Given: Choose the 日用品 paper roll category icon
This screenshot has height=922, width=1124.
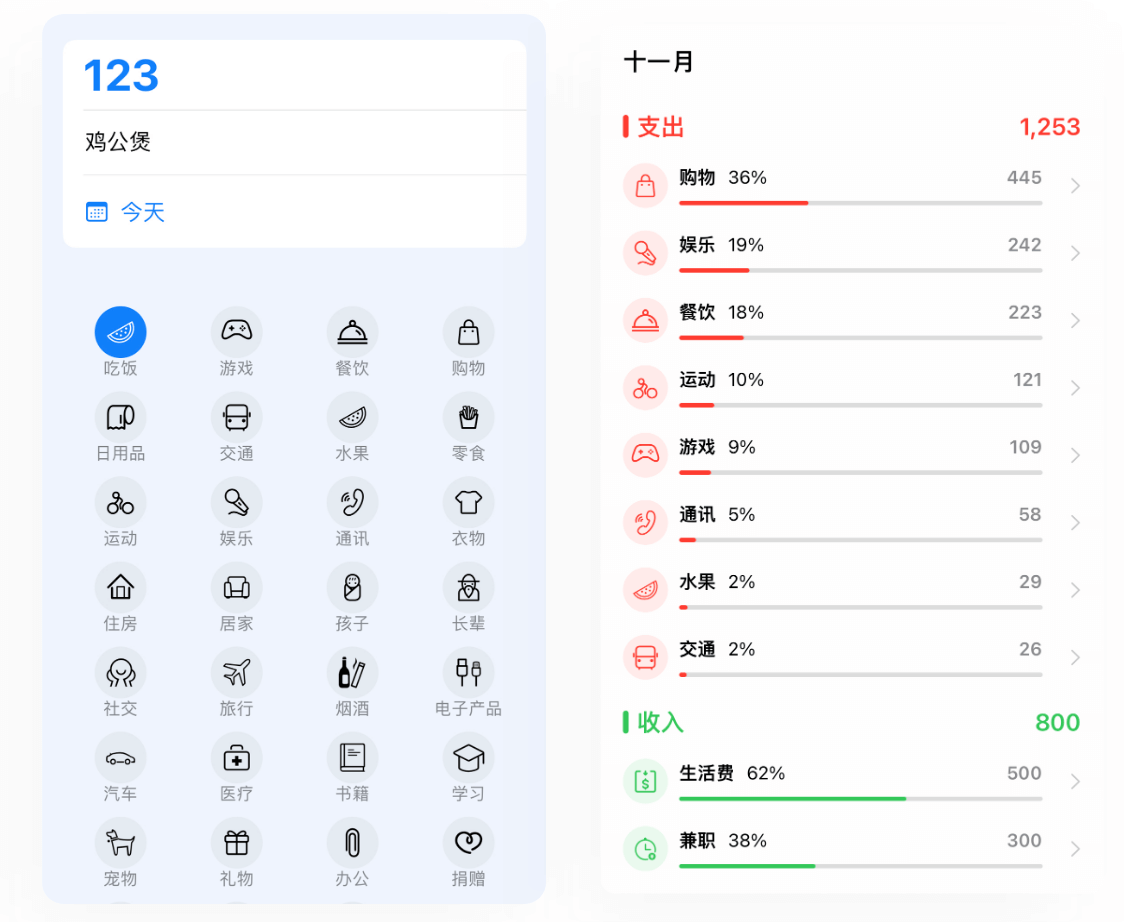Looking at the screenshot, I should (x=120, y=417).
